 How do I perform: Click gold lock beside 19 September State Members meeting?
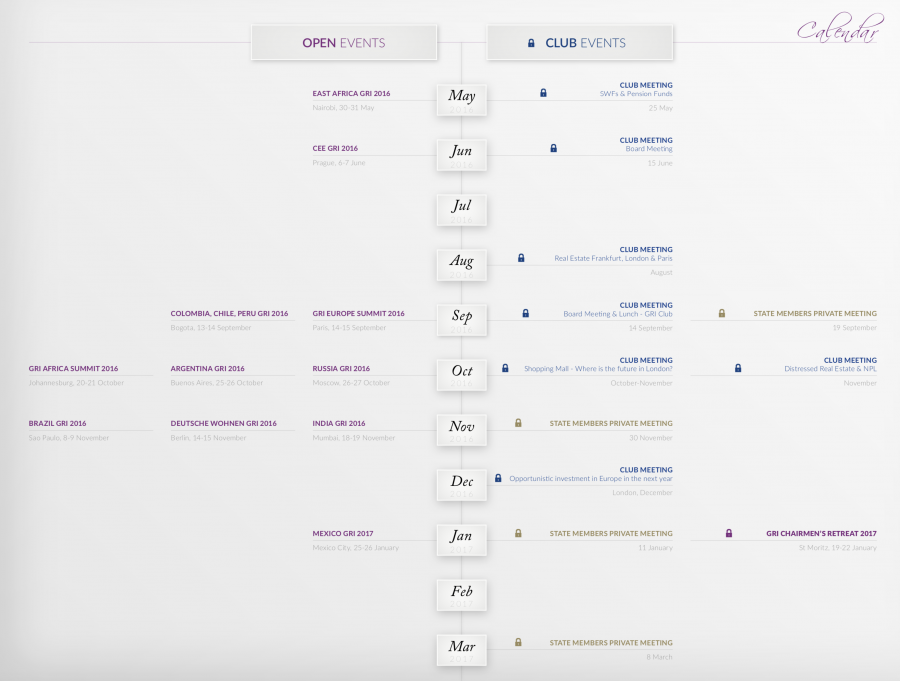(x=721, y=314)
